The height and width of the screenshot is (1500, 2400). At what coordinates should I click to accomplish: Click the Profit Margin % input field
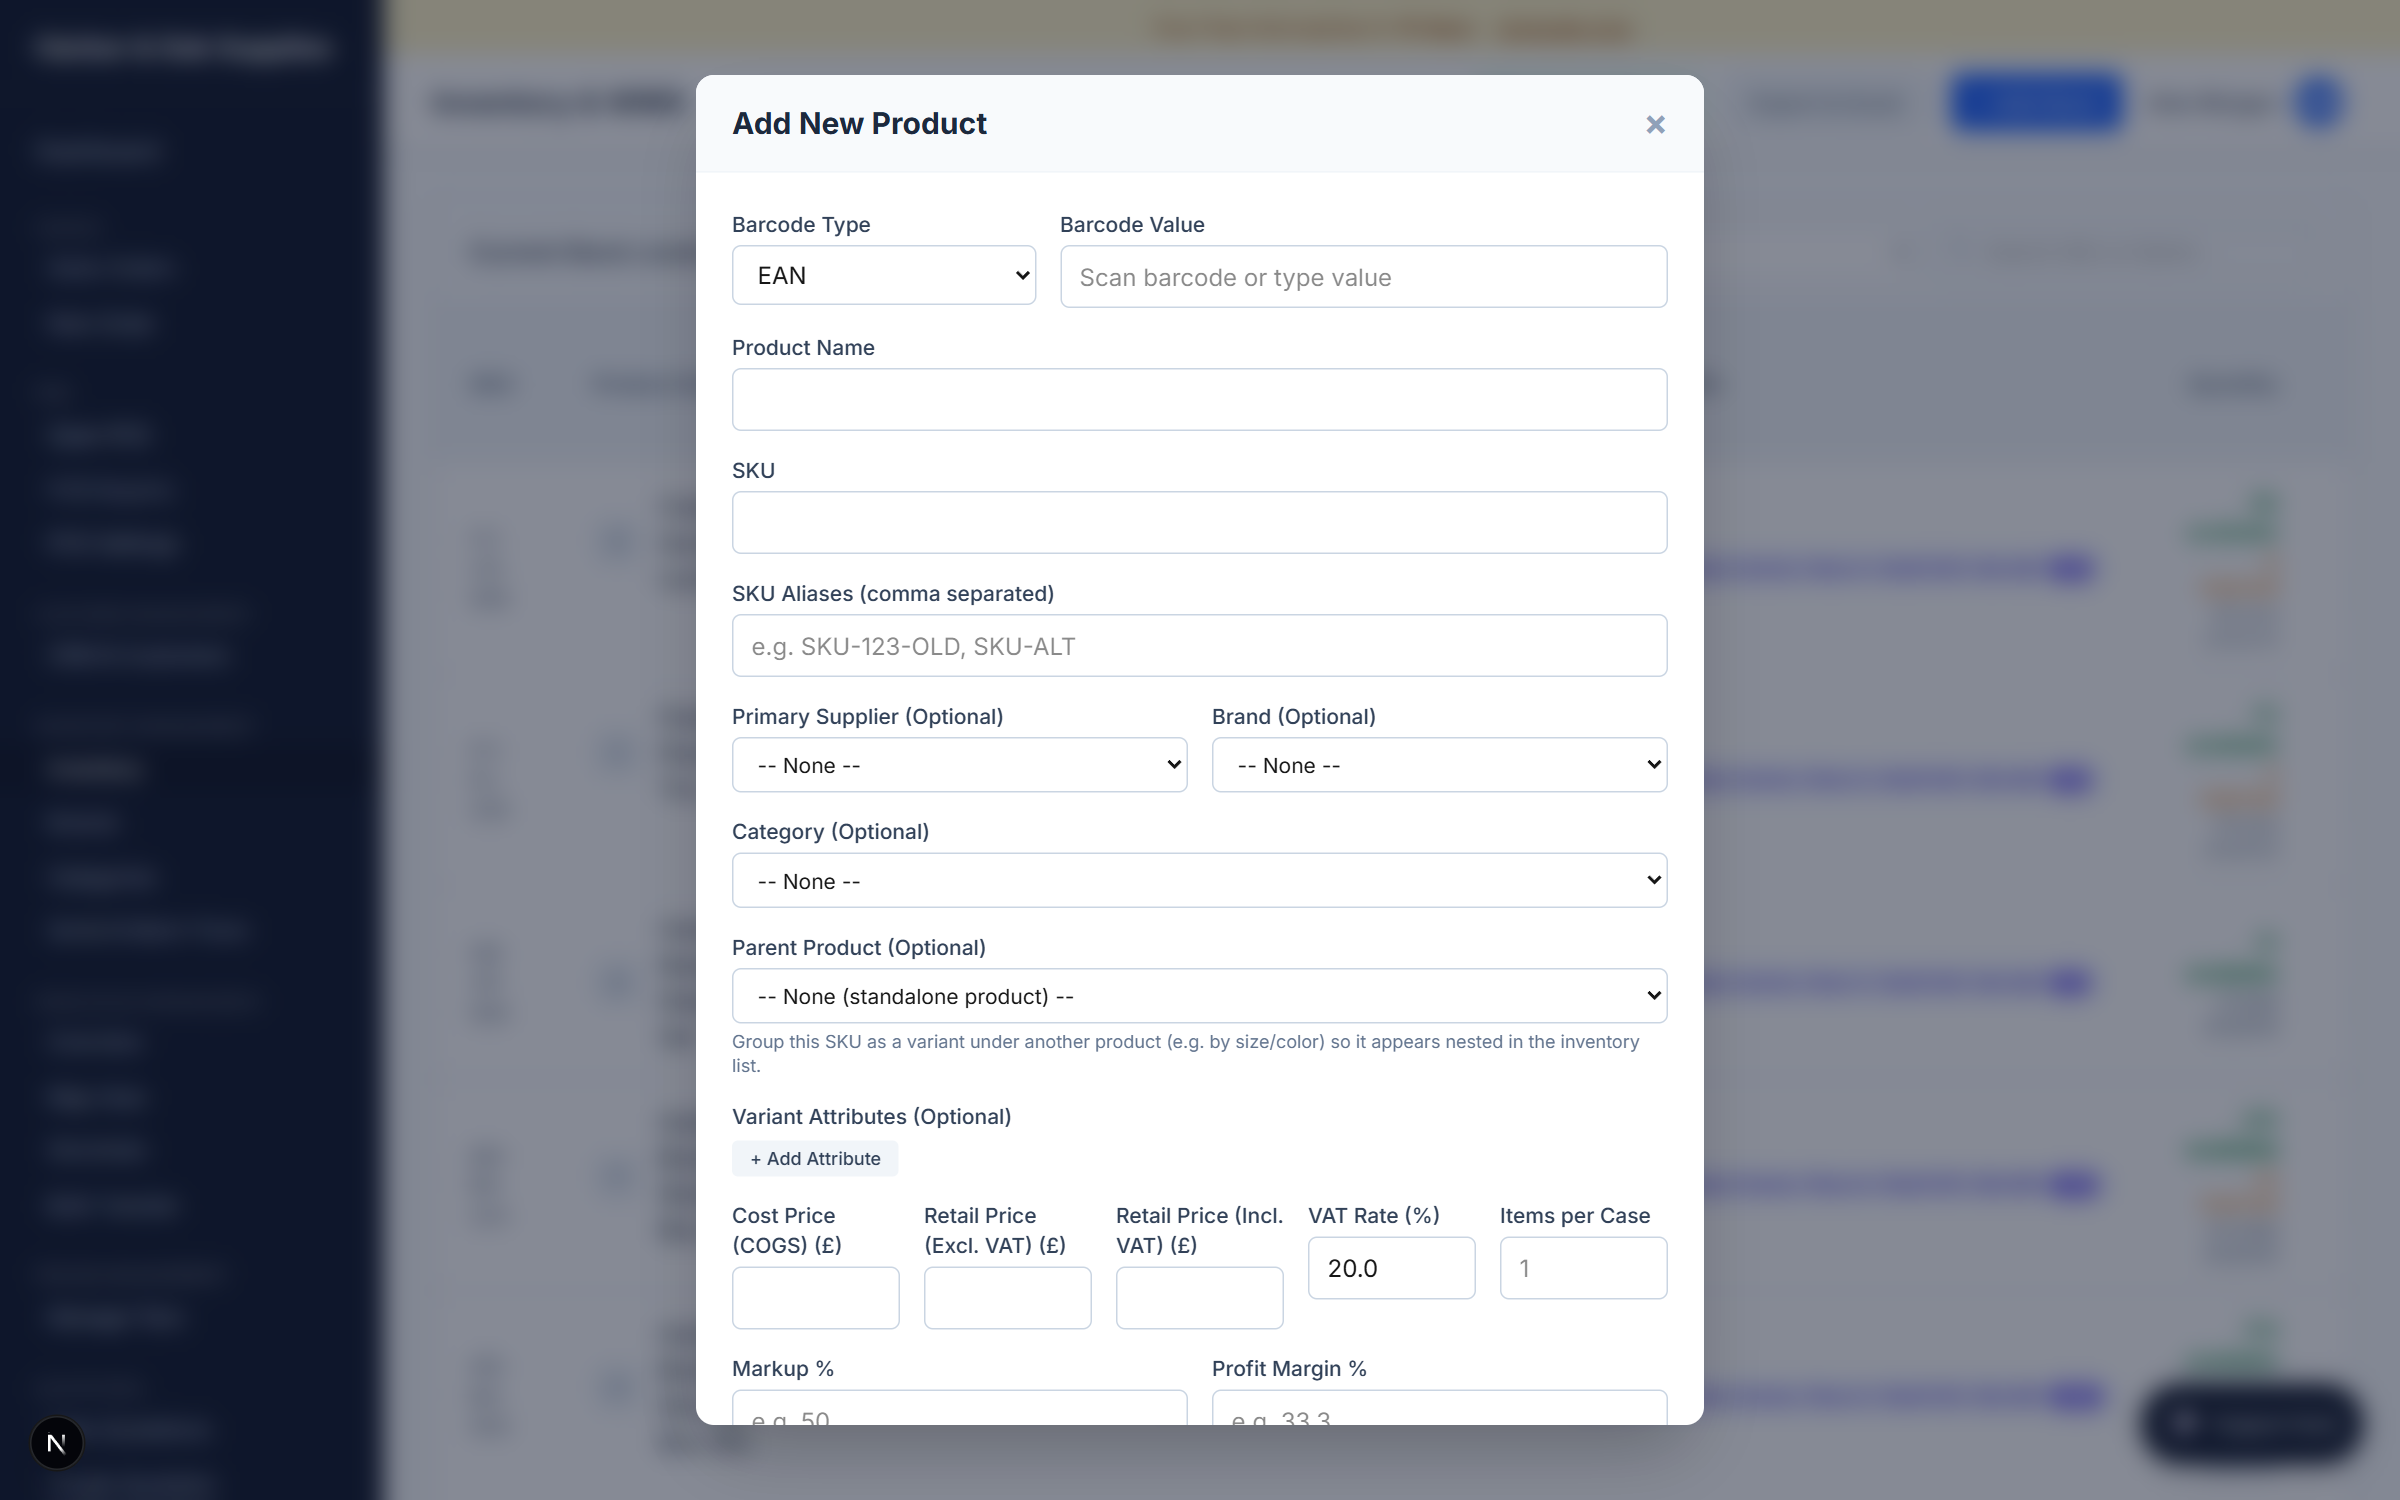coord(1439,1408)
